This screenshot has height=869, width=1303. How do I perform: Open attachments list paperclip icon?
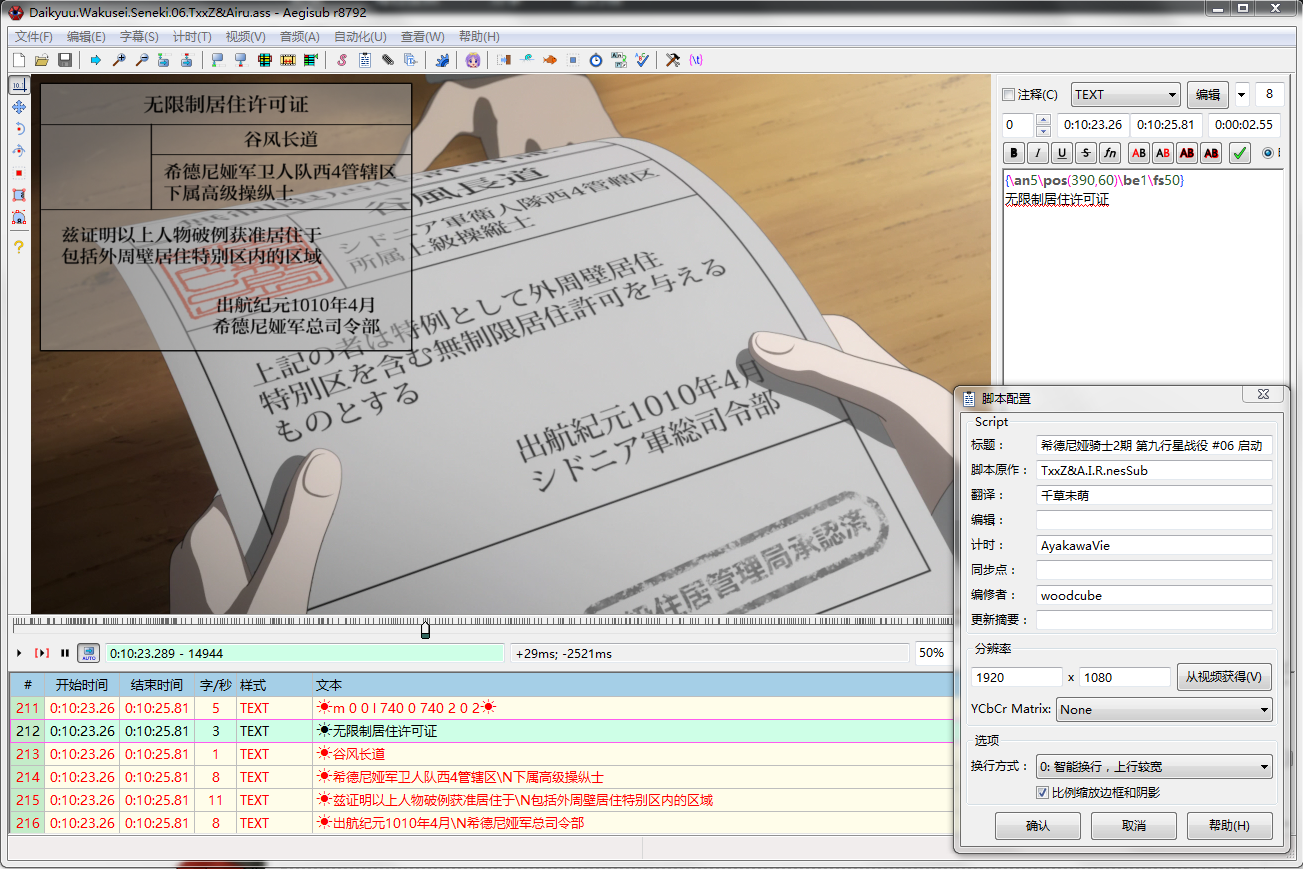click(388, 60)
